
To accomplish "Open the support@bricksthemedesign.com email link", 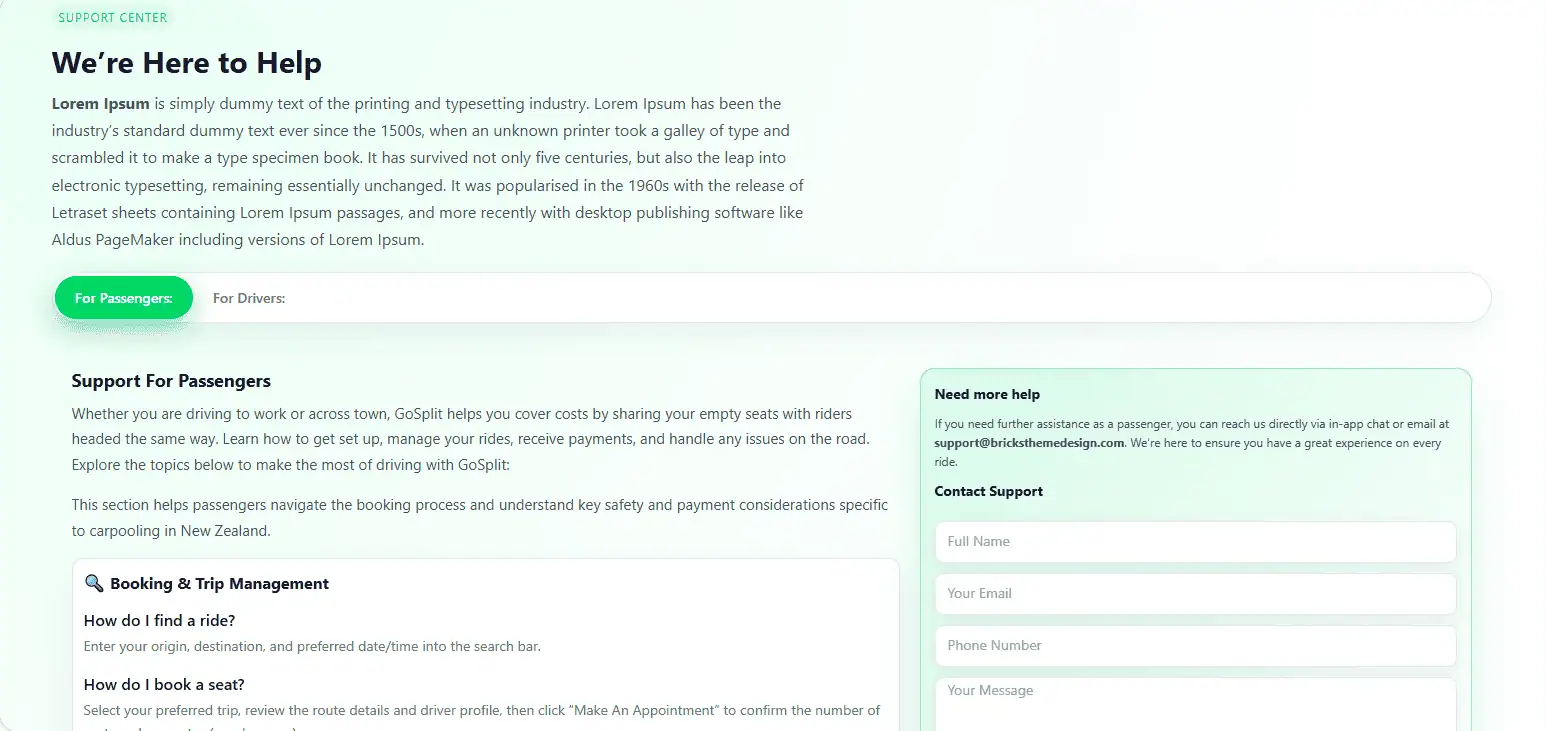I will pos(1029,443).
